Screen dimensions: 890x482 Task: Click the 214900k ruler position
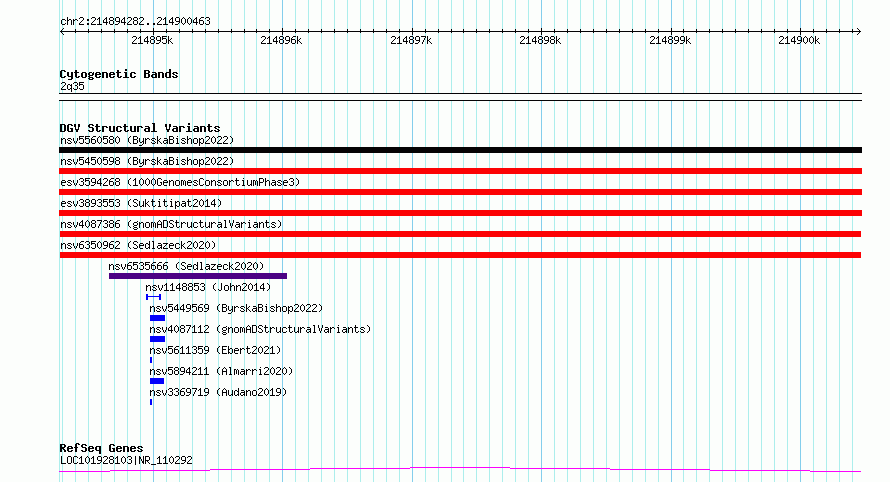pos(799,40)
